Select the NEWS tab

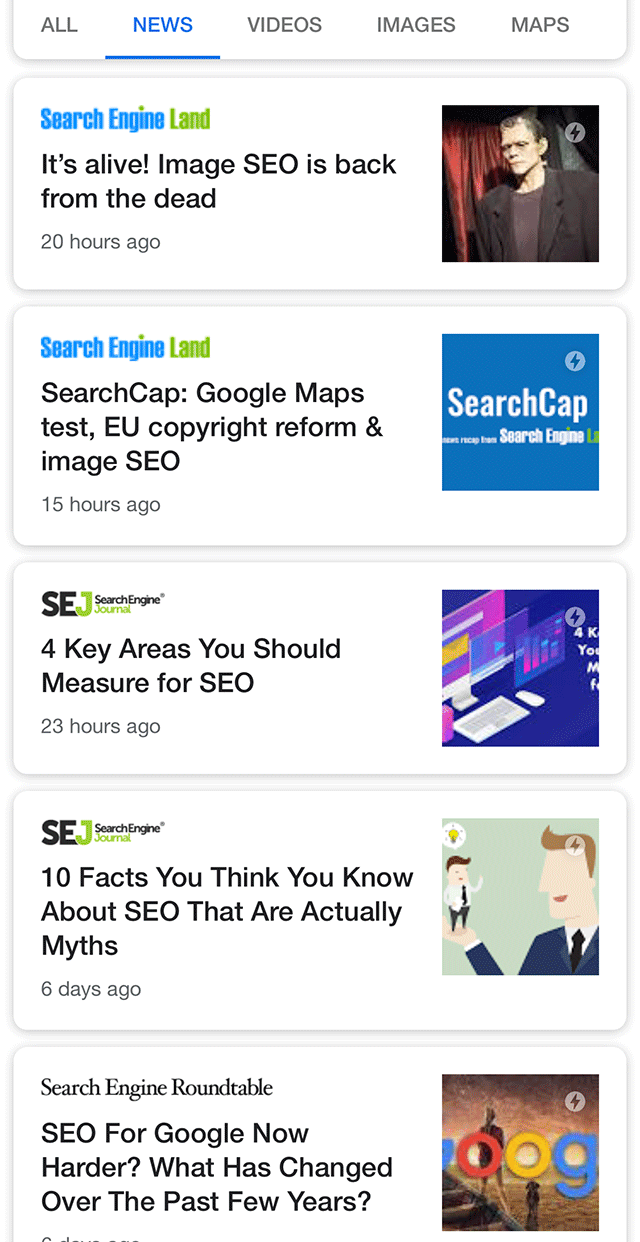[x=162, y=25]
